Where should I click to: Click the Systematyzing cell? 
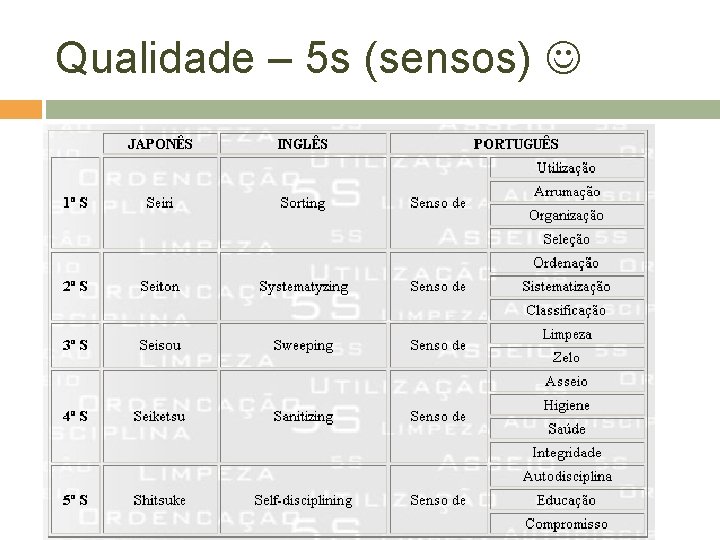[303, 287]
